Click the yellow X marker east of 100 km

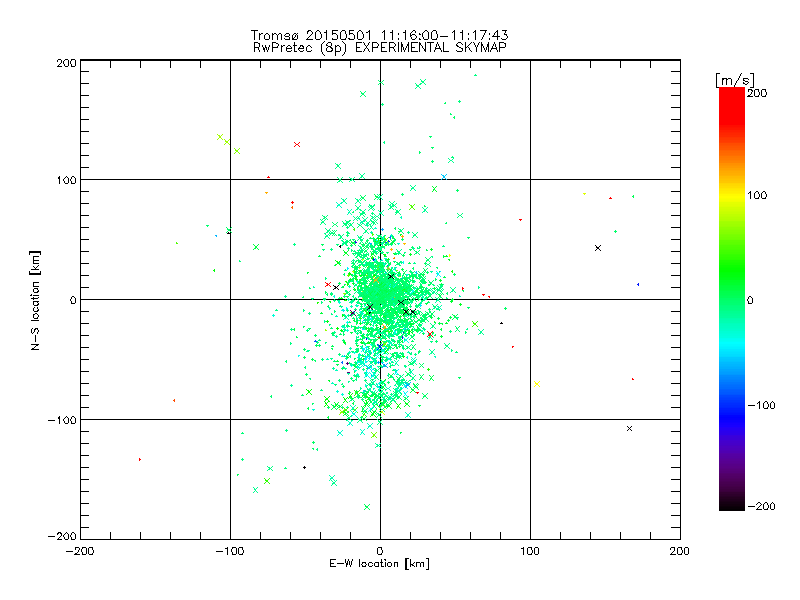pyautogui.click(x=537, y=384)
